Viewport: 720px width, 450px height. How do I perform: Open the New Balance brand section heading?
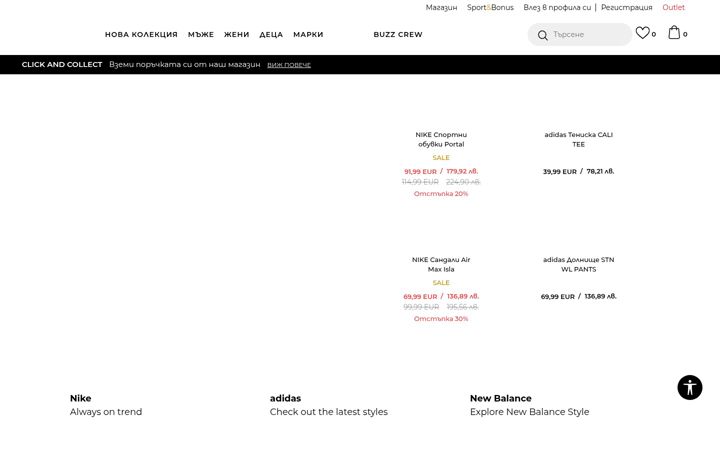501,398
